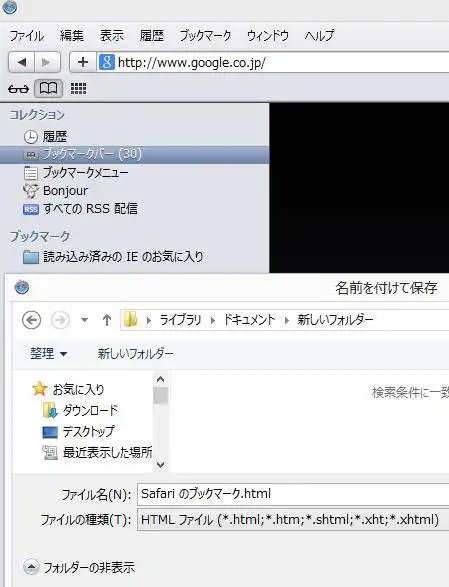Click the Bonjour icon in Collections

[30, 191]
